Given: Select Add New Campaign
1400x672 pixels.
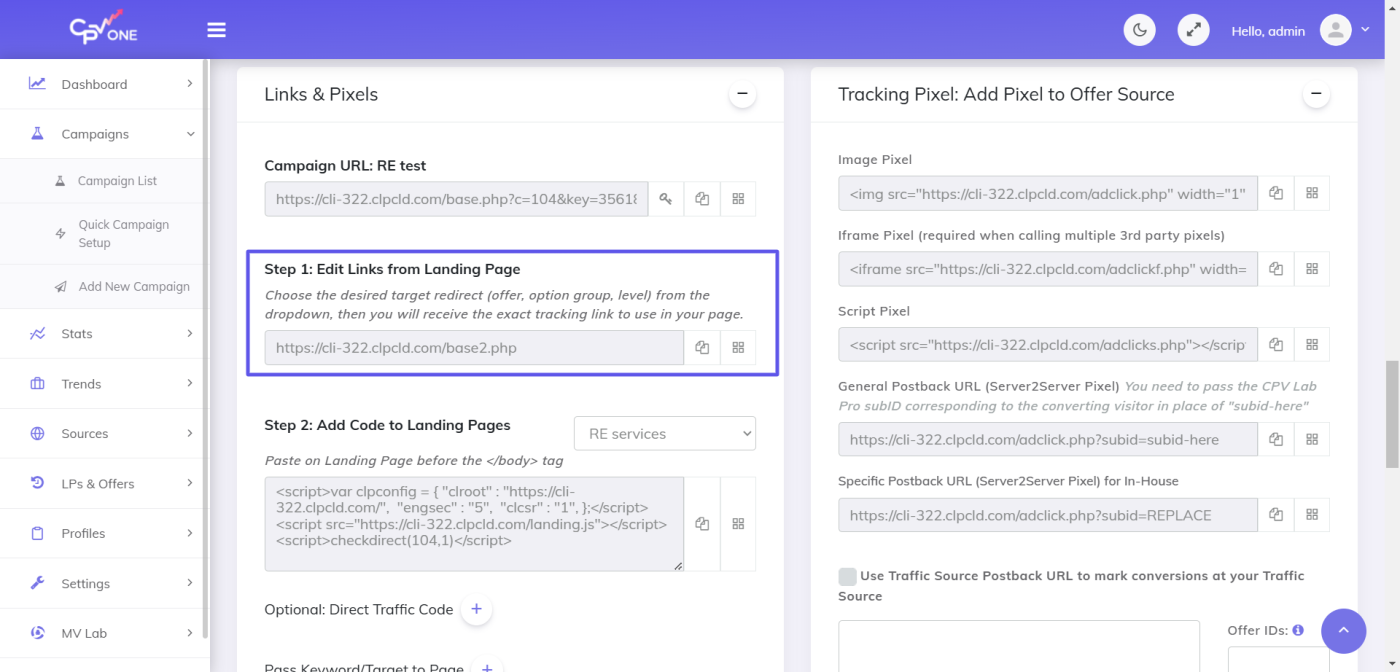Looking at the screenshot, I should click(134, 287).
